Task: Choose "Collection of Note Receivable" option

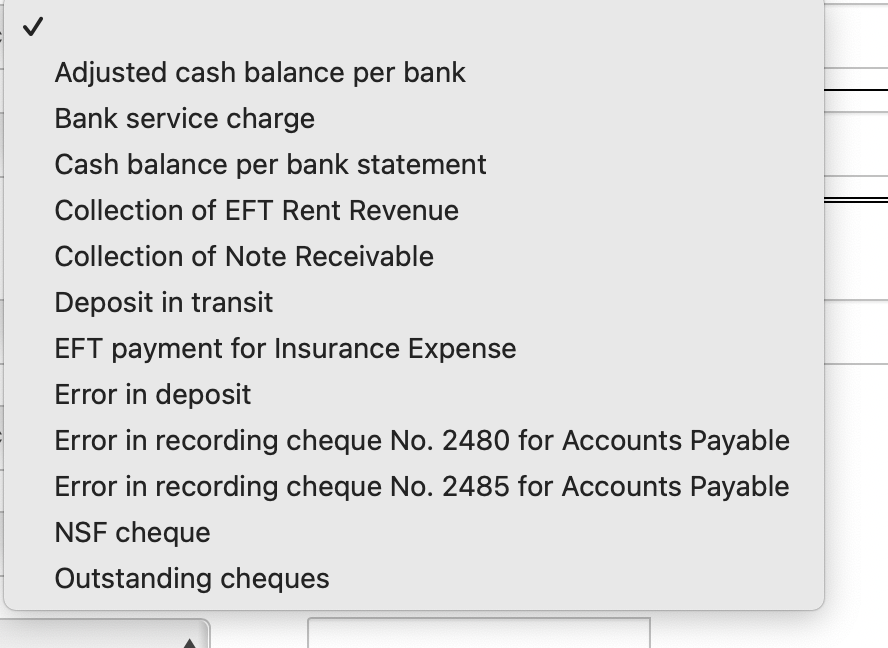Action: 244,256
